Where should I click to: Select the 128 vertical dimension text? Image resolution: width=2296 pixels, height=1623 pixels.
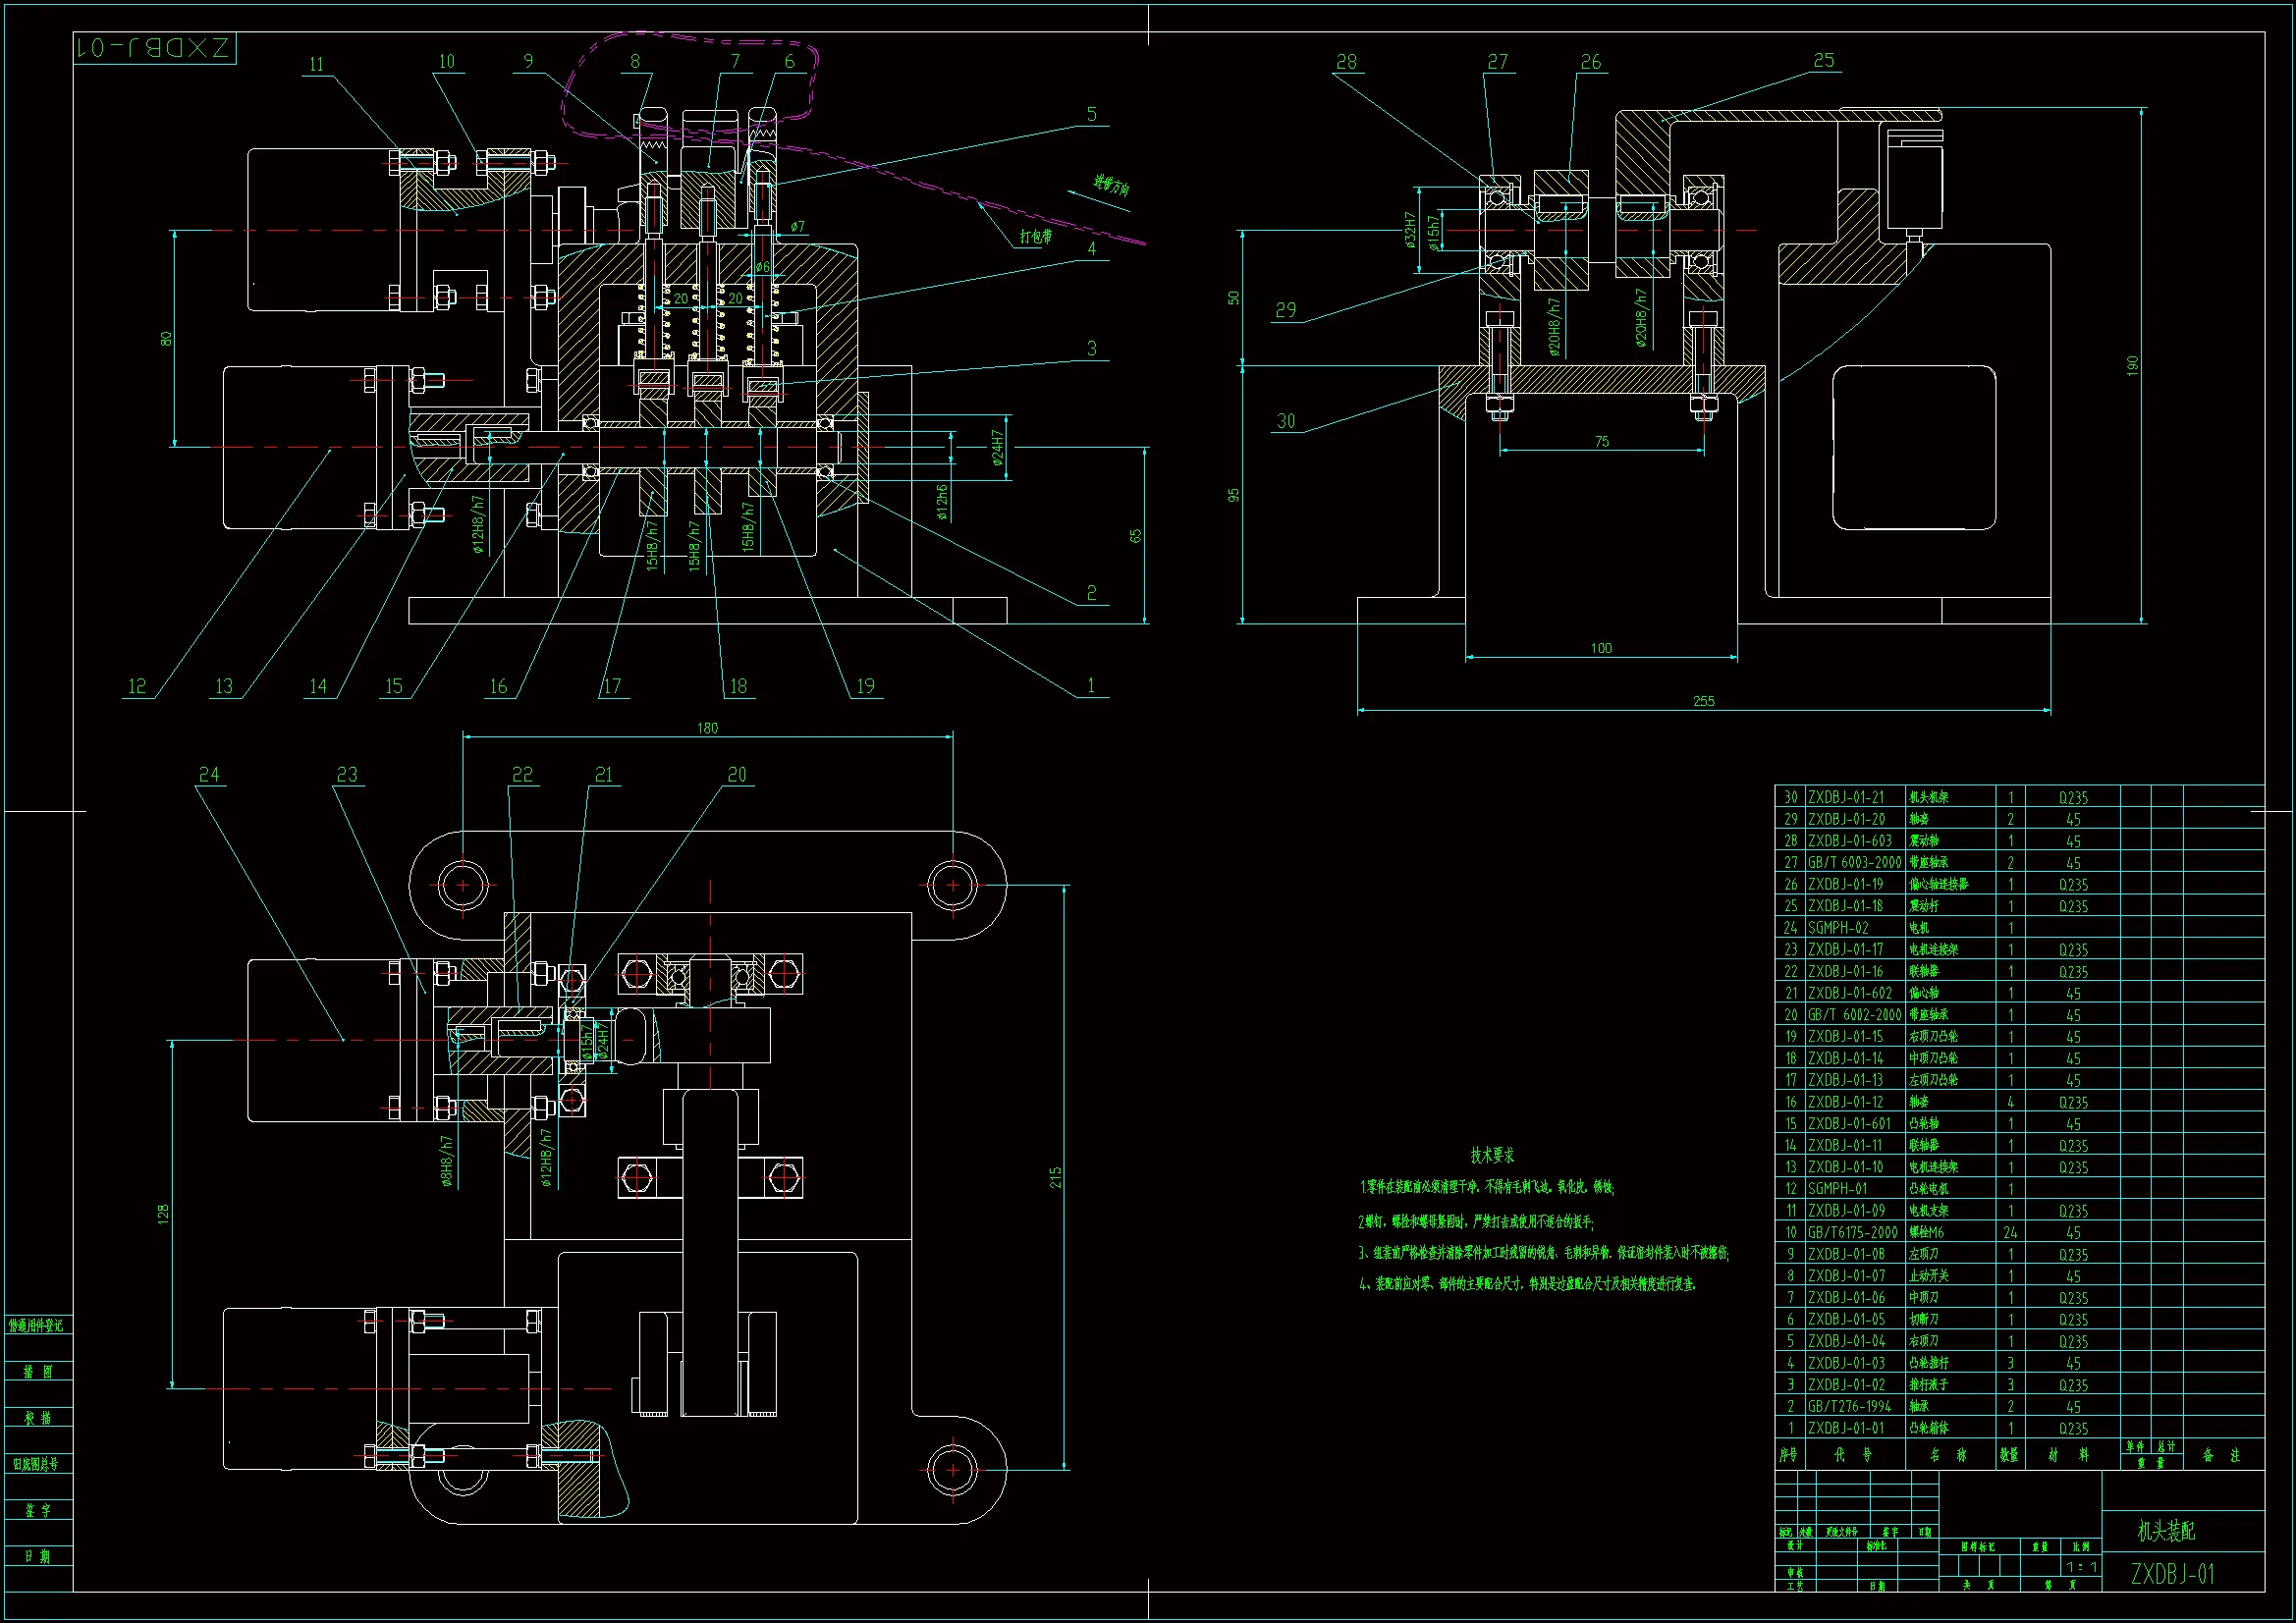(x=163, y=1213)
